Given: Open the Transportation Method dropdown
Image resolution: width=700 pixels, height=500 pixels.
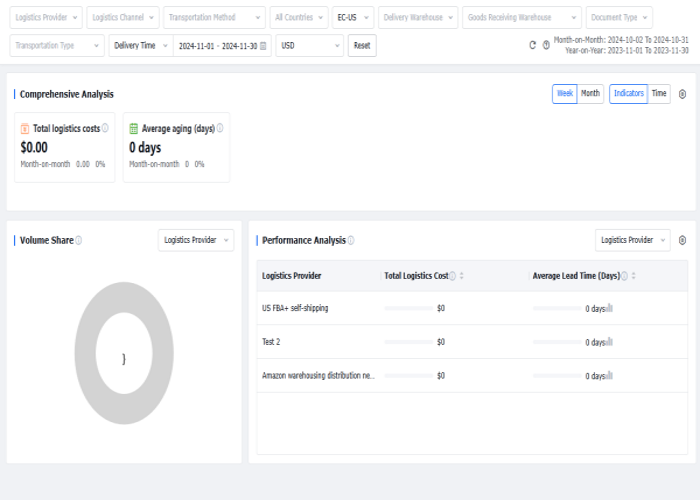Looking at the screenshot, I should (214, 17).
